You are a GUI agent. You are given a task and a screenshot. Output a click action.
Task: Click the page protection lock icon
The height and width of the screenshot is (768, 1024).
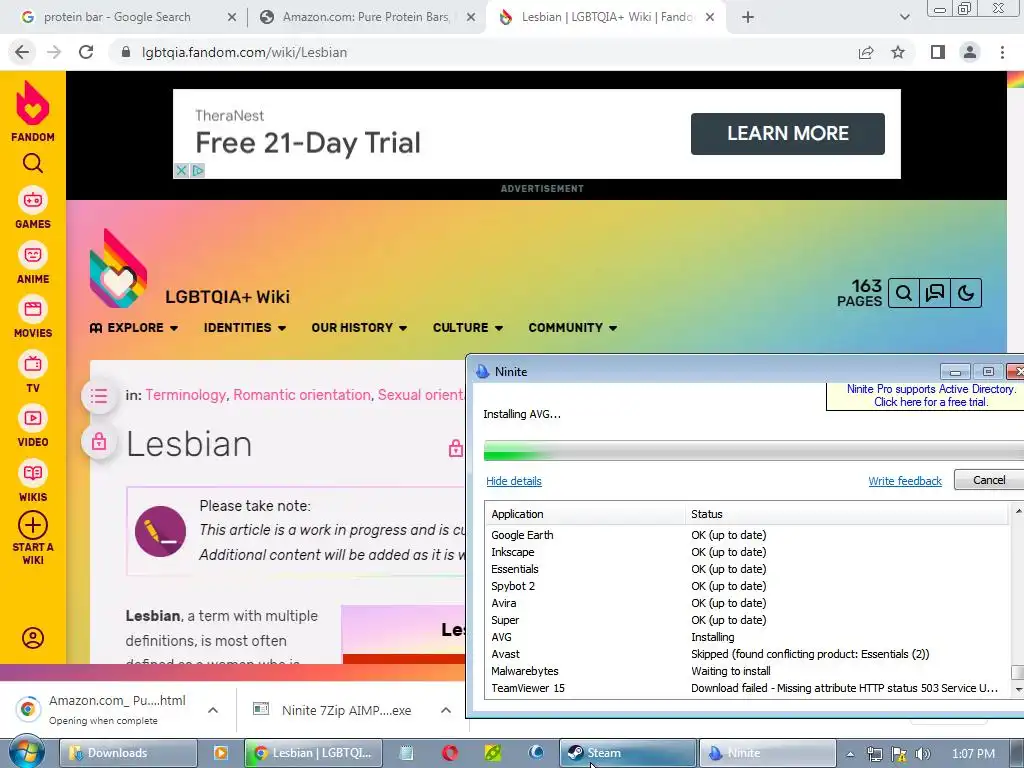[x=99, y=442]
